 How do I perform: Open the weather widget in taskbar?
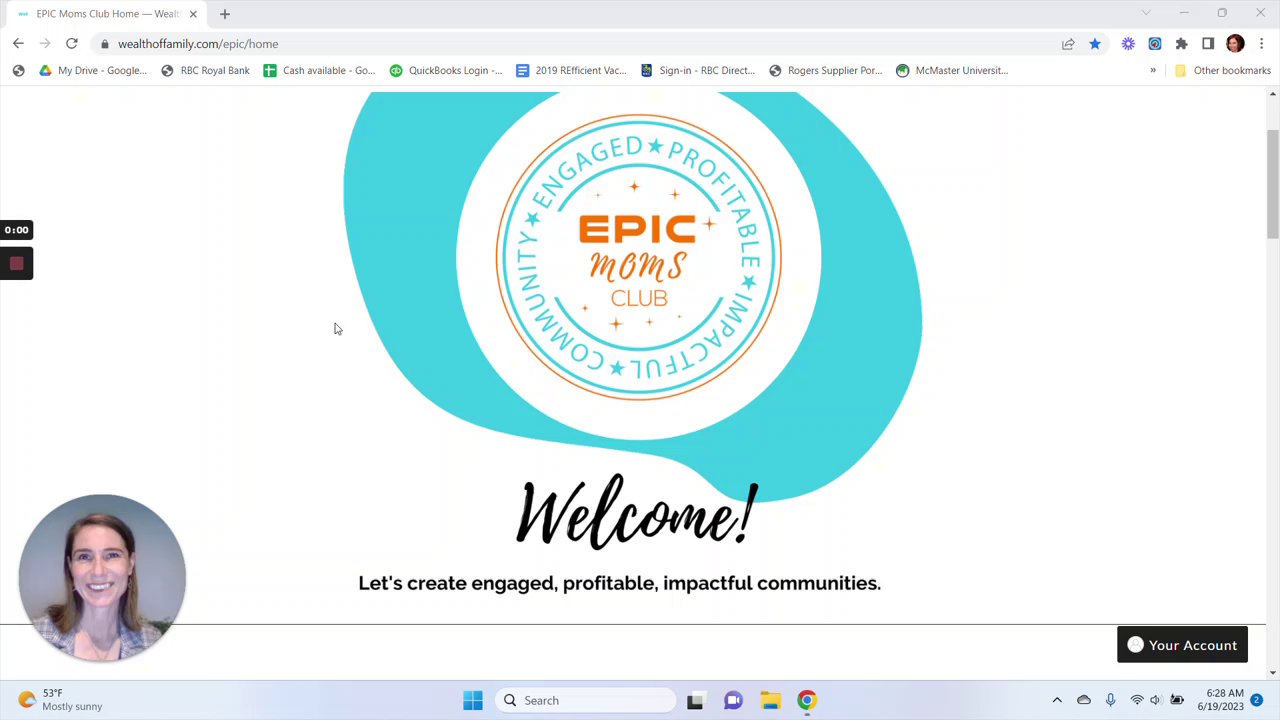tap(60, 700)
